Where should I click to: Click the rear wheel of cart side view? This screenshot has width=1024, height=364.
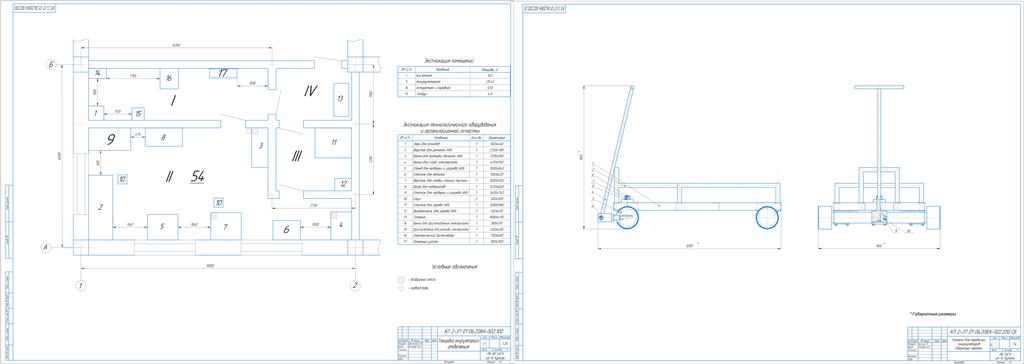tap(768, 217)
